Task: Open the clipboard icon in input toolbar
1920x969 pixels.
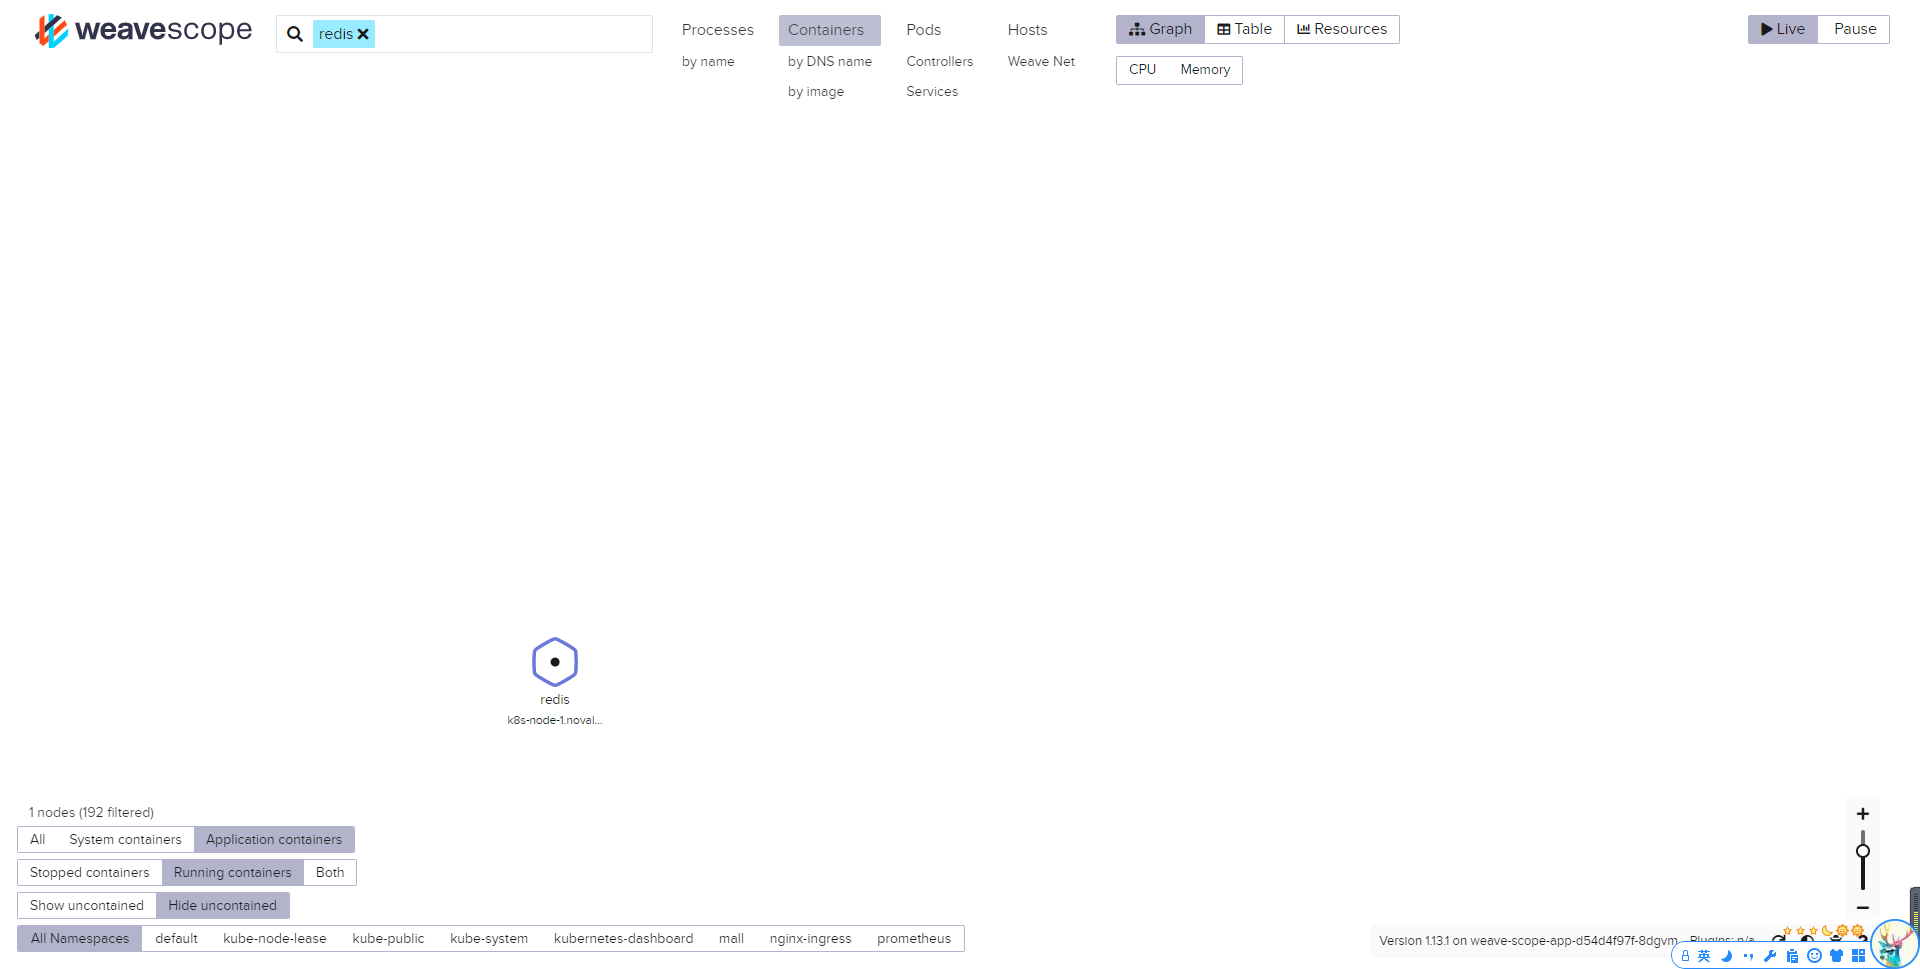Action: click(x=1792, y=956)
